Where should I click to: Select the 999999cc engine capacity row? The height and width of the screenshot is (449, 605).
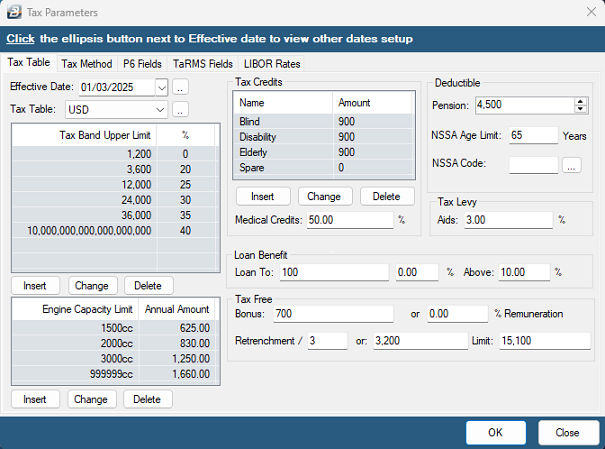tap(115, 374)
